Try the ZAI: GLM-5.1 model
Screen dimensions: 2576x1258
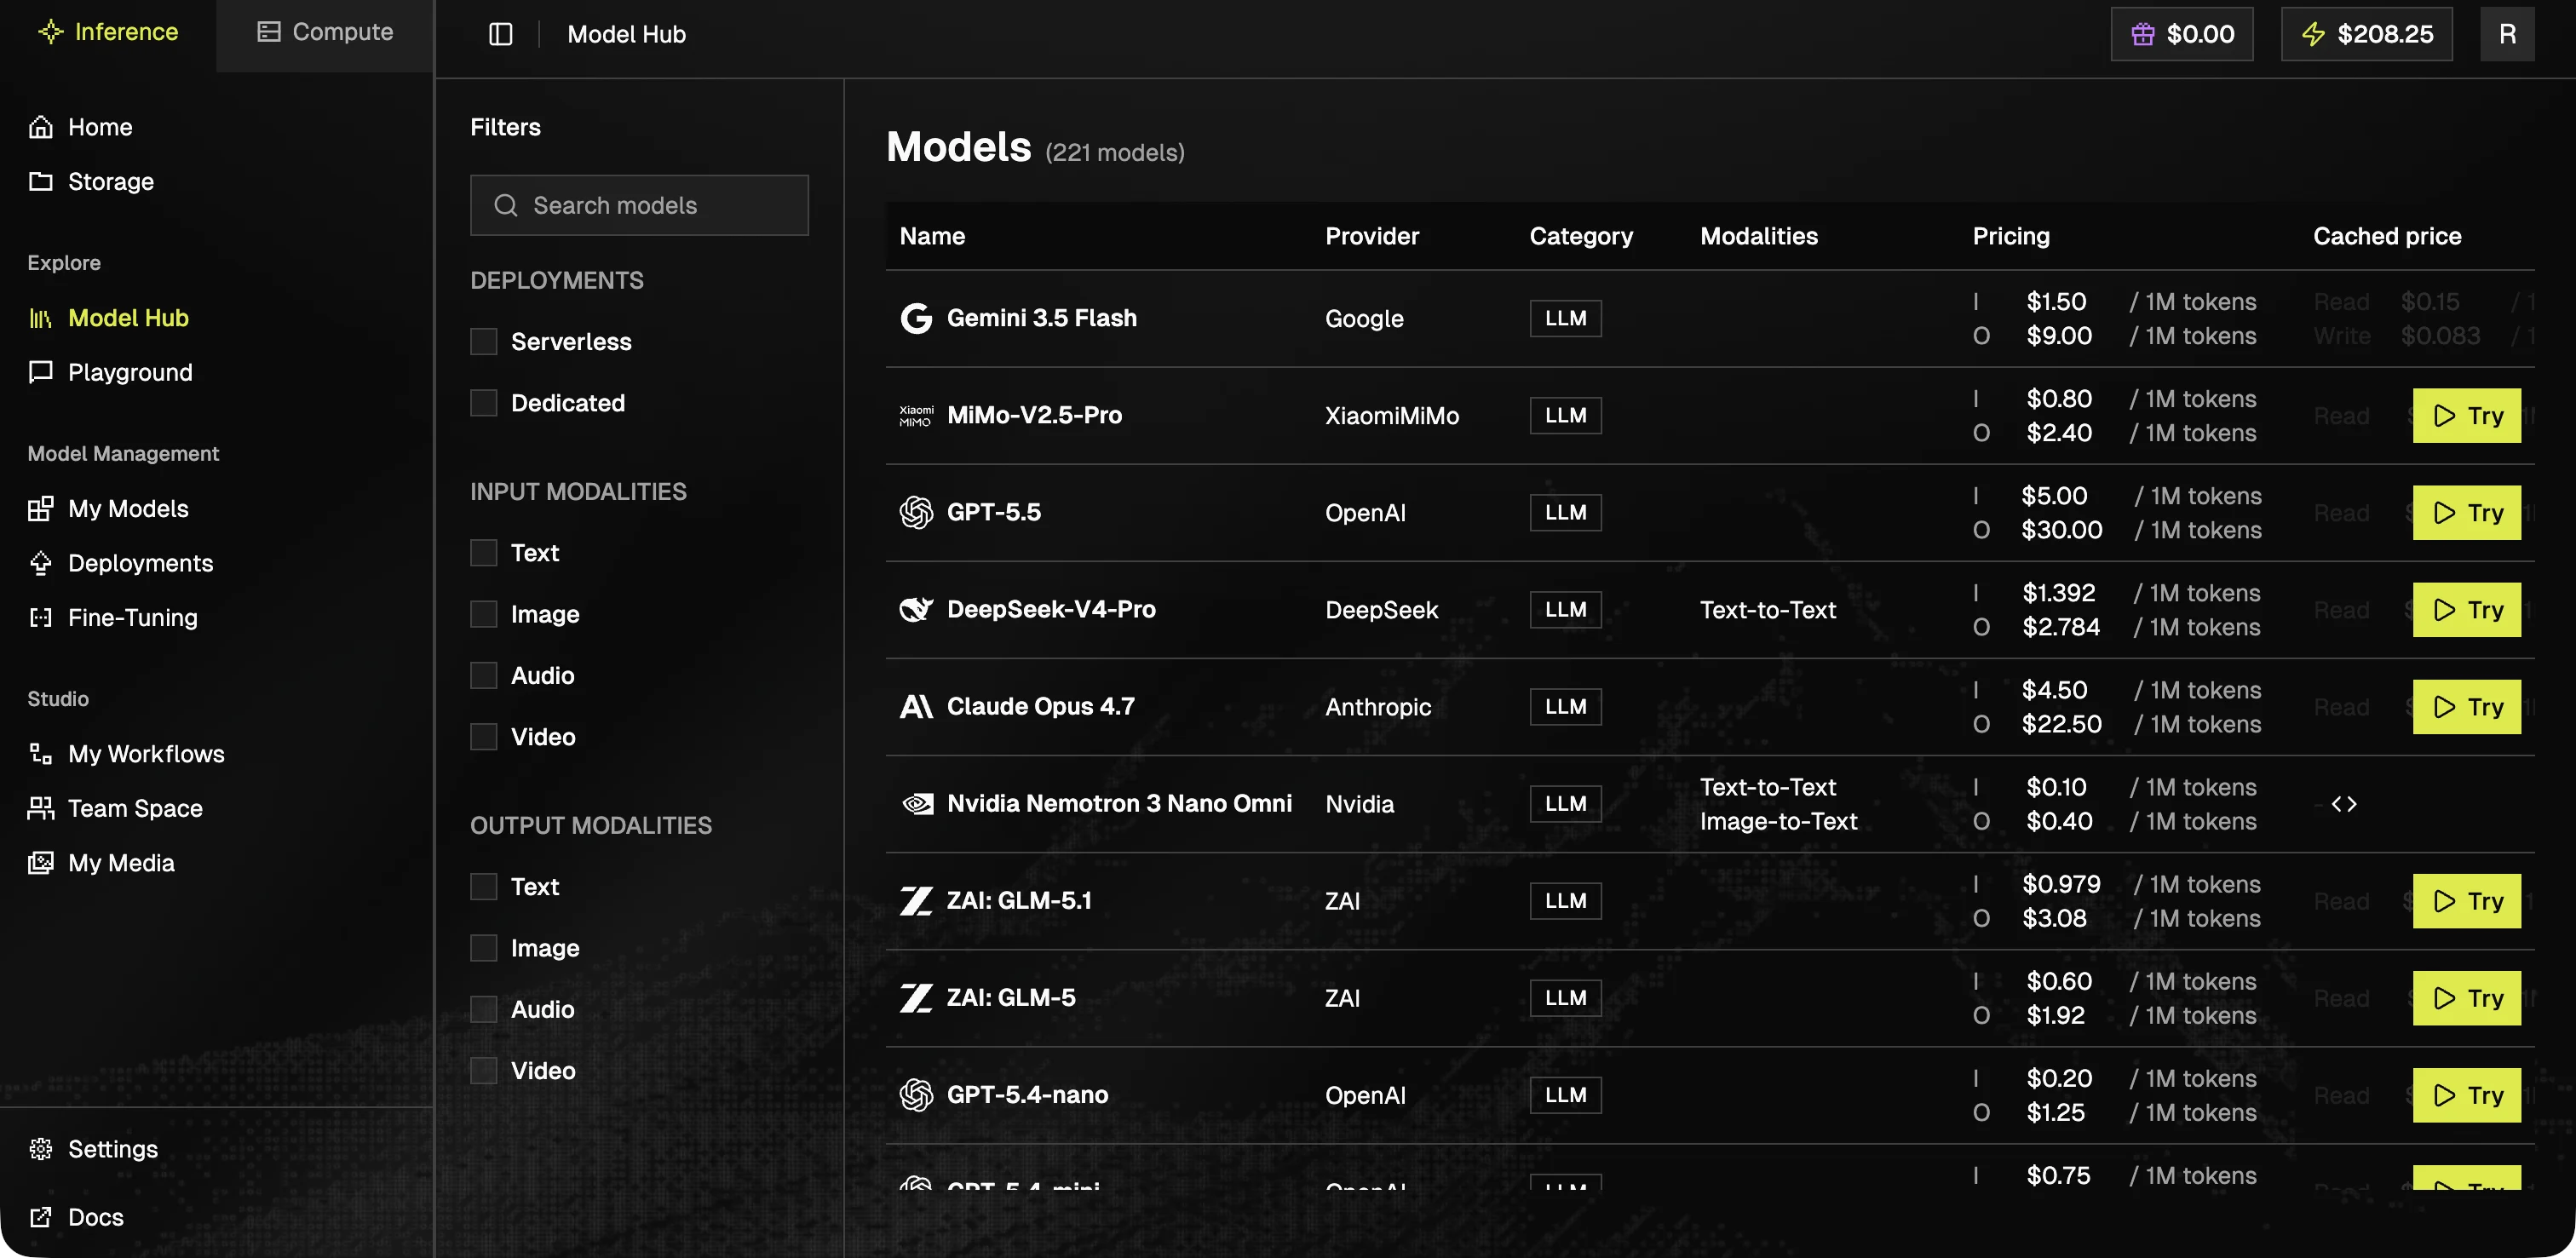tap(2466, 901)
